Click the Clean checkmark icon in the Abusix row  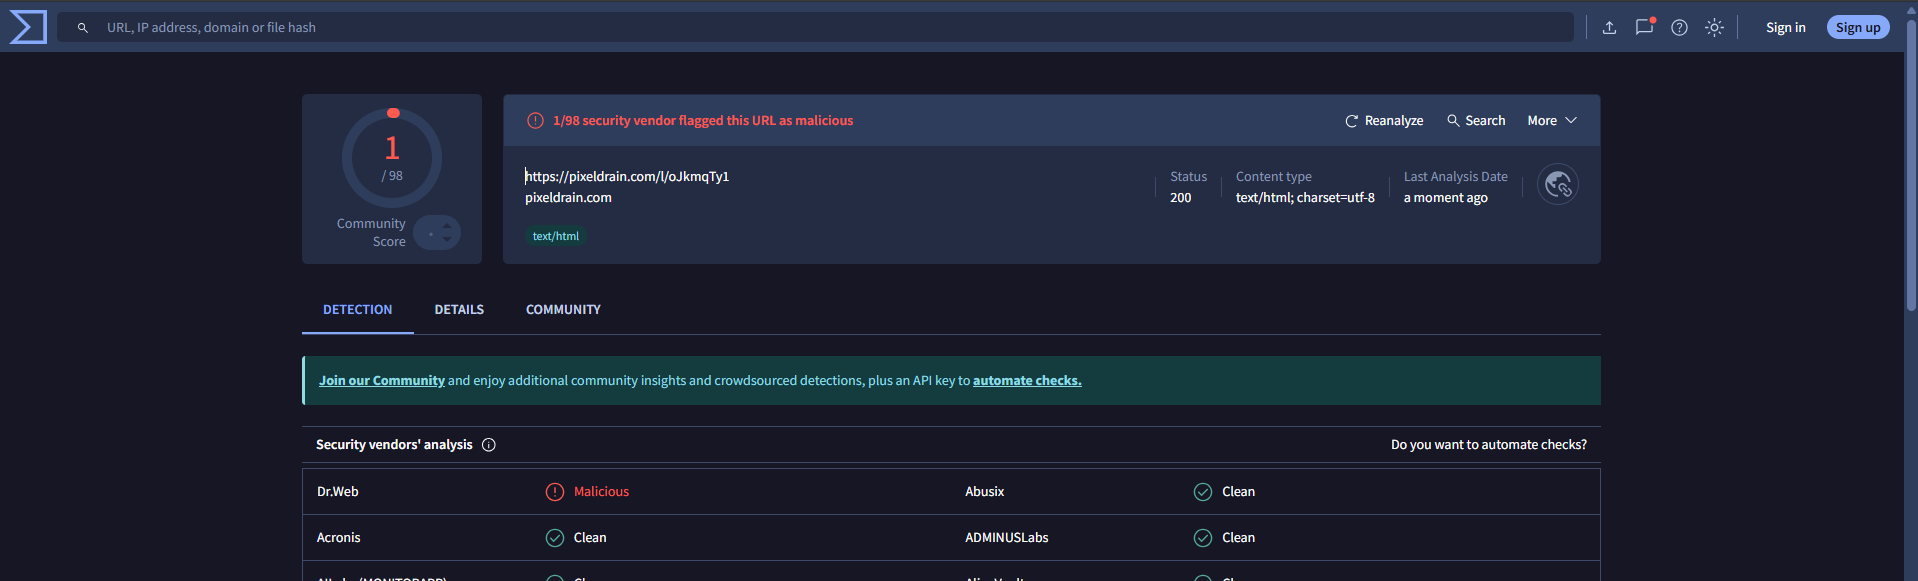coord(1203,492)
